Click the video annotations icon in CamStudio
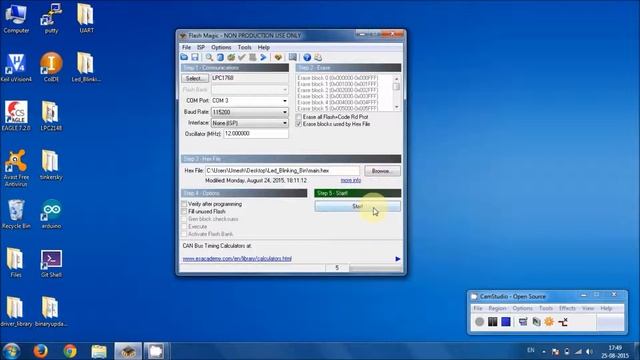Viewport: 640px width, 360px height. 536,322
